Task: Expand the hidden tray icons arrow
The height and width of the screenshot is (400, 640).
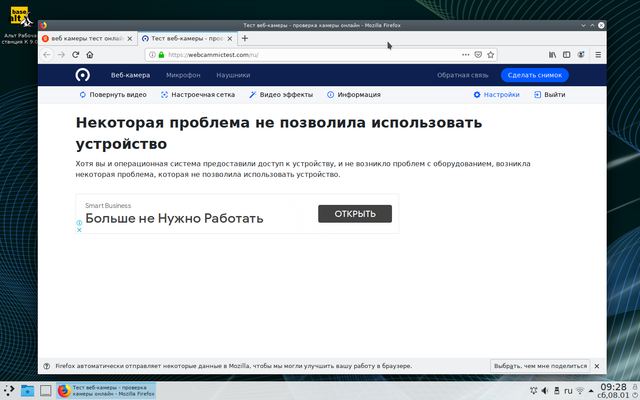Action: 591,391
